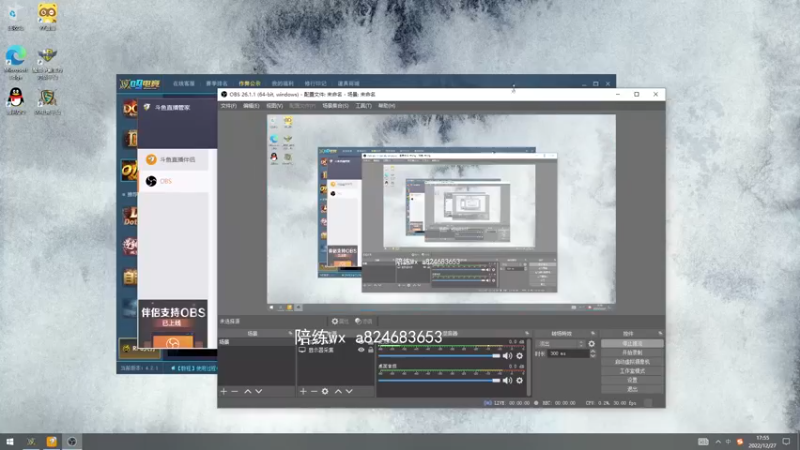800x450 pixels.
Task: Open source properties gear in Sources toolbar
Action: [x=325, y=391]
